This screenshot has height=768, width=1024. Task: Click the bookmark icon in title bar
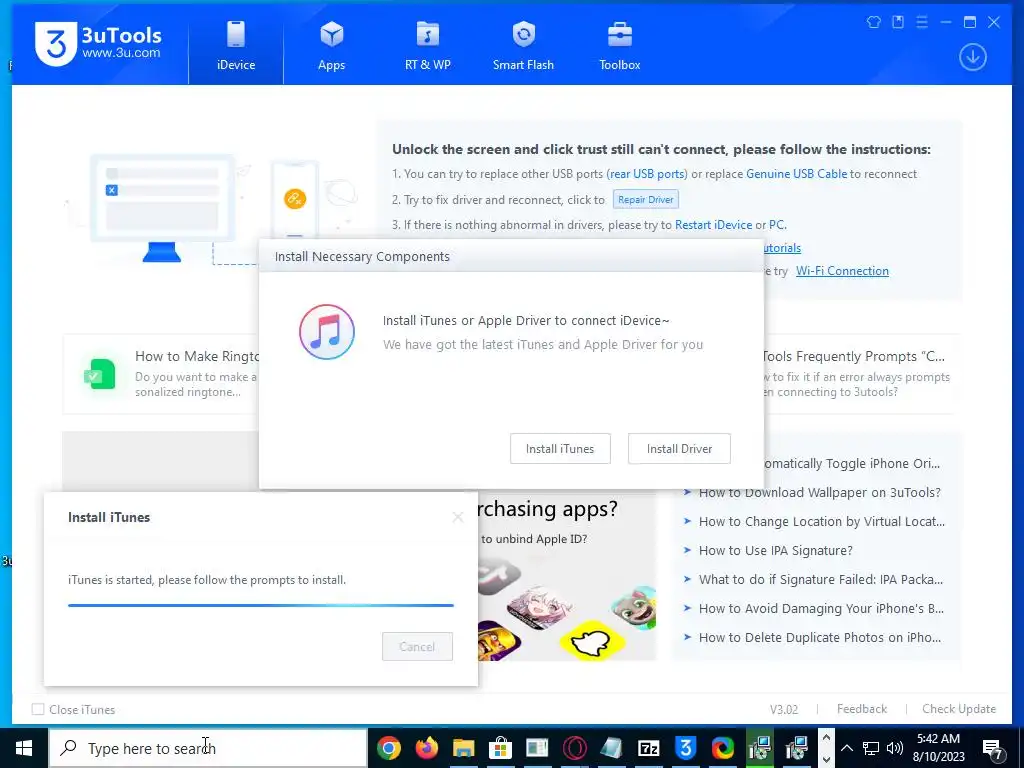[898, 22]
